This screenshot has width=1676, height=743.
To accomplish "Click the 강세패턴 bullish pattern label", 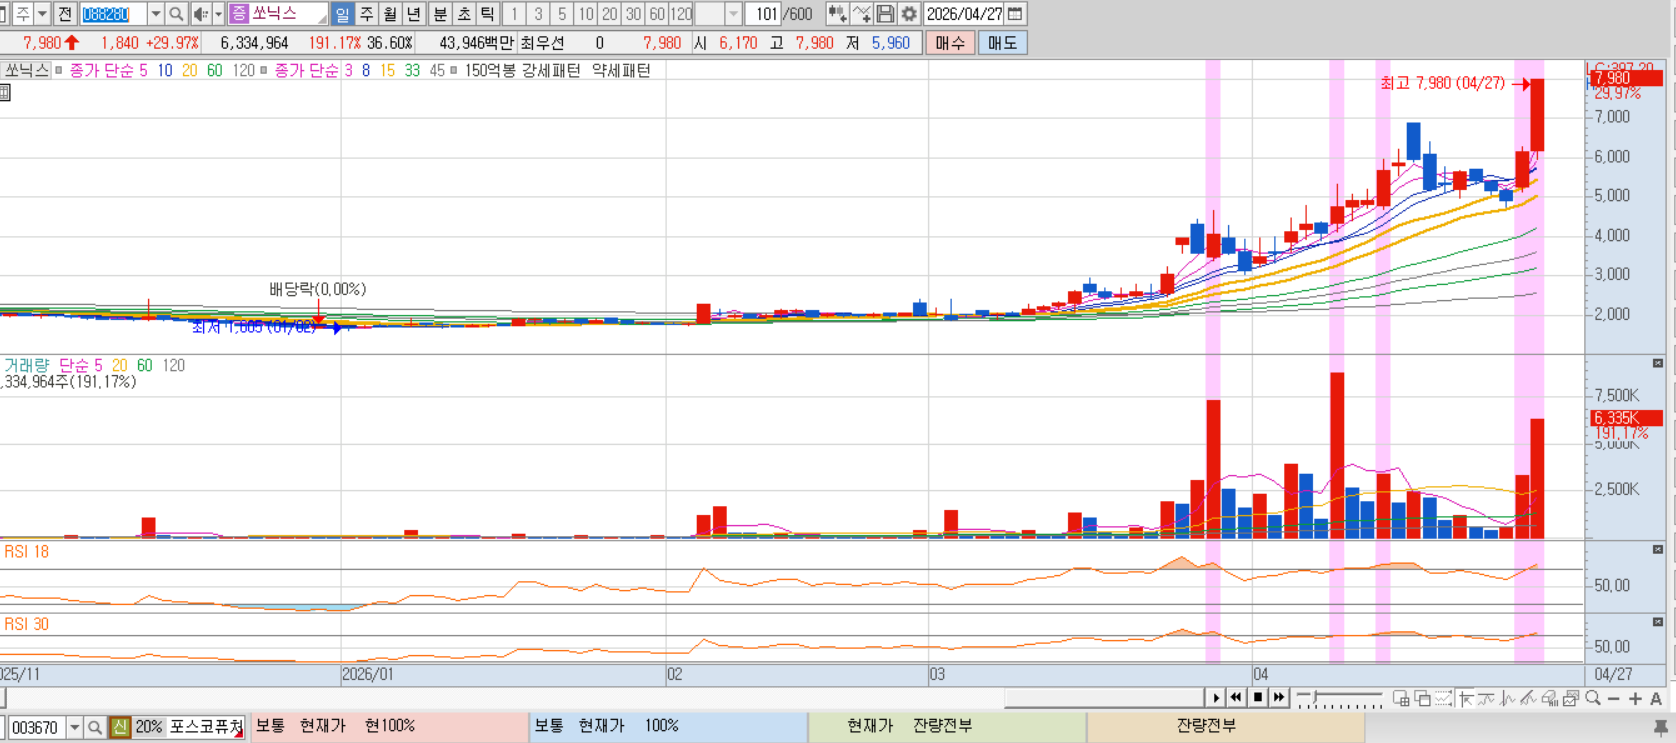I will tap(550, 70).
